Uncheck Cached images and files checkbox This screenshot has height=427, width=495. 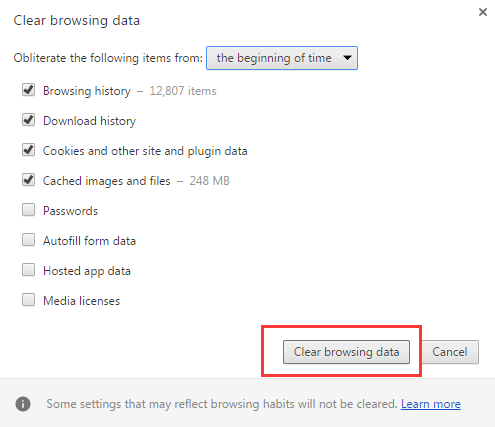[28, 180]
